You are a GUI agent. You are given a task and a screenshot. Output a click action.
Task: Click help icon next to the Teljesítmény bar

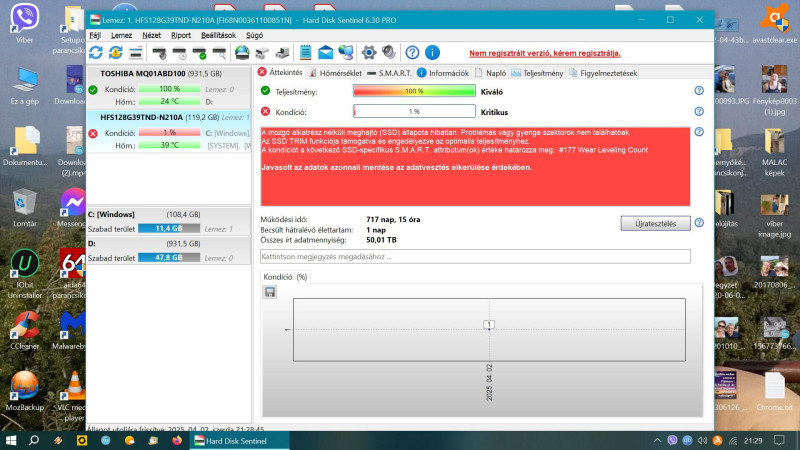coord(699,90)
